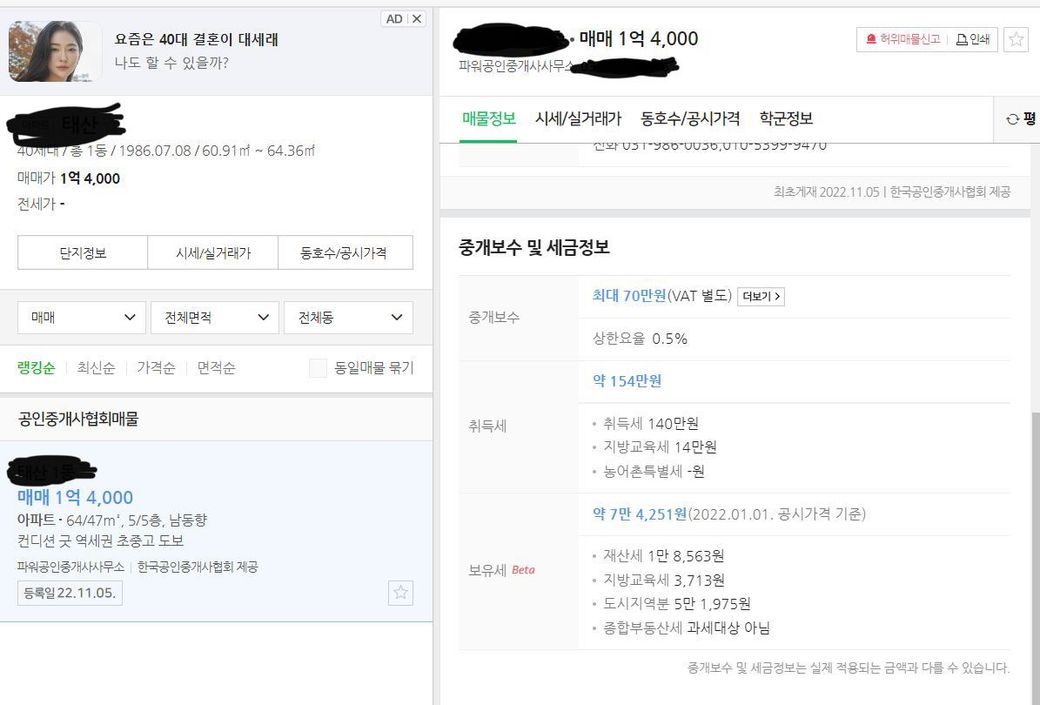The image size is (1040, 705).
Task: Click the 허위매물신고 report button
Action: [x=901, y=40]
